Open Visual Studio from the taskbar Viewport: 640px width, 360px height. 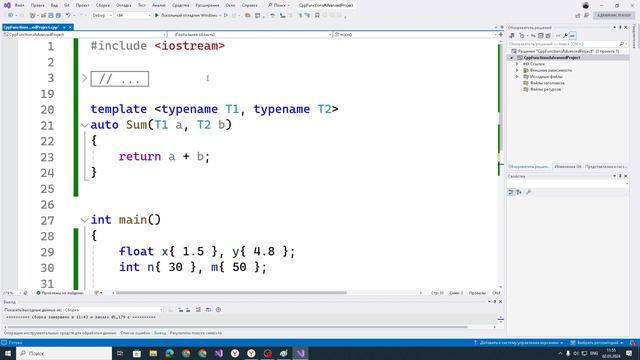(x=300, y=353)
